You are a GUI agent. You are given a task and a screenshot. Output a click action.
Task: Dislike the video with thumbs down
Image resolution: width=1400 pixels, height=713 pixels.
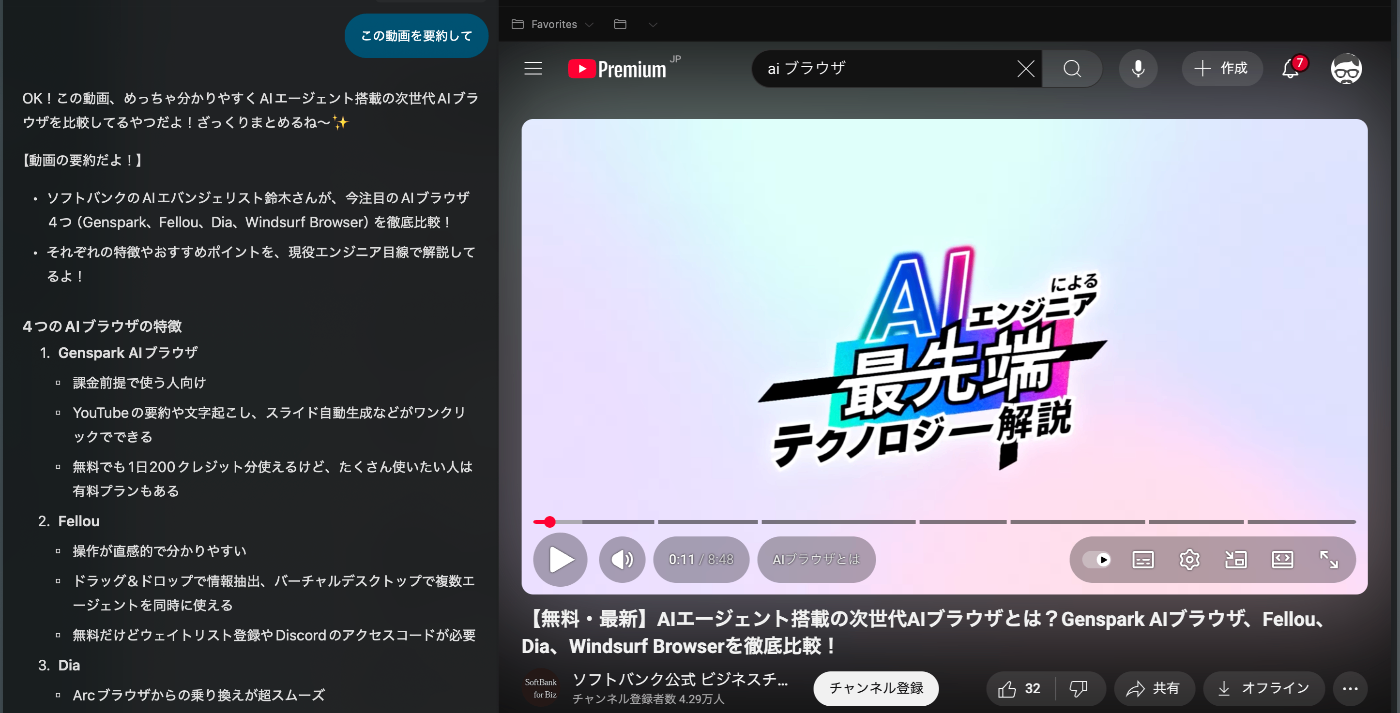point(1079,689)
